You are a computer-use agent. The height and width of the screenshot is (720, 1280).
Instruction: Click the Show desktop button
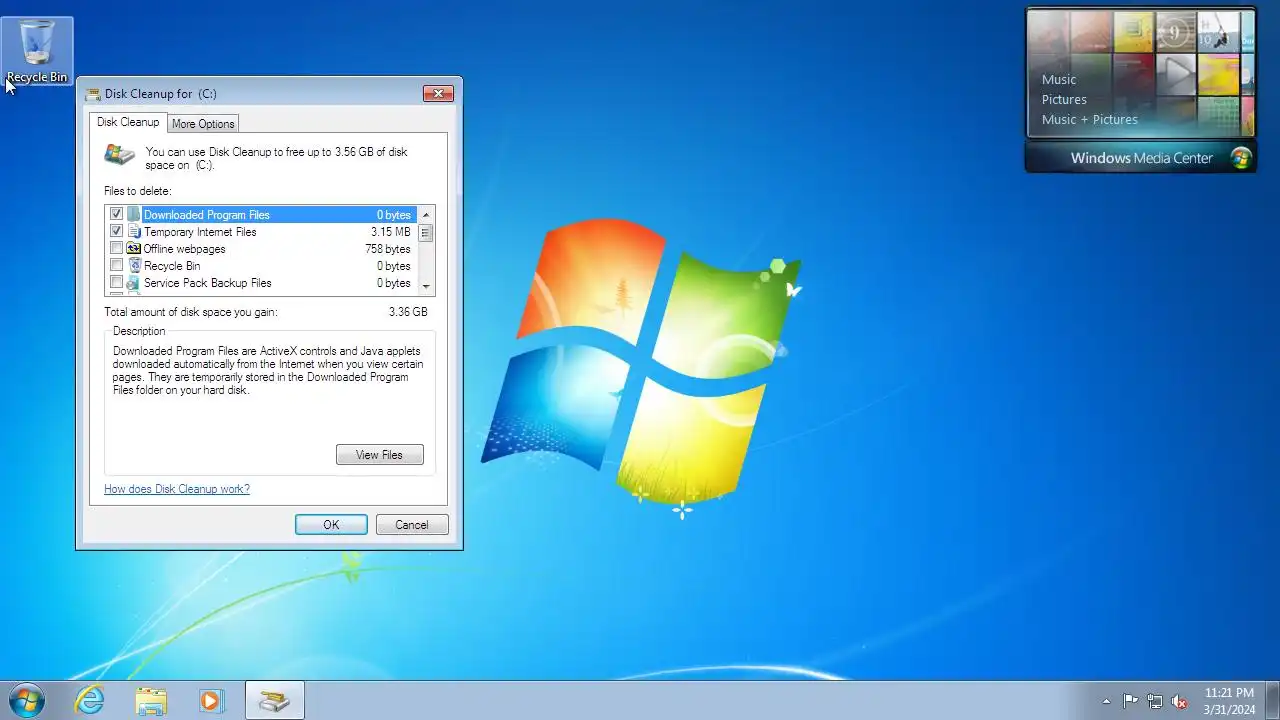[x=1272, y=700]
